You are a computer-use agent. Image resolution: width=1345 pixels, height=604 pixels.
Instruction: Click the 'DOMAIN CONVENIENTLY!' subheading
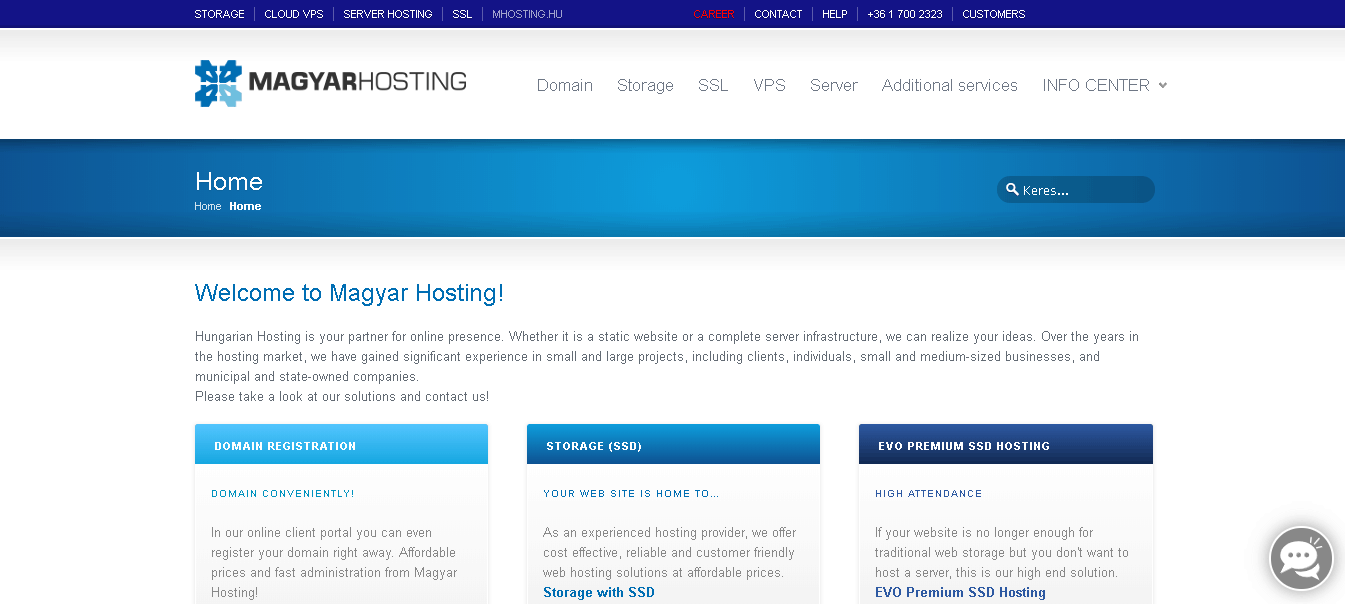pyautogui.click(x=283, y=493)
